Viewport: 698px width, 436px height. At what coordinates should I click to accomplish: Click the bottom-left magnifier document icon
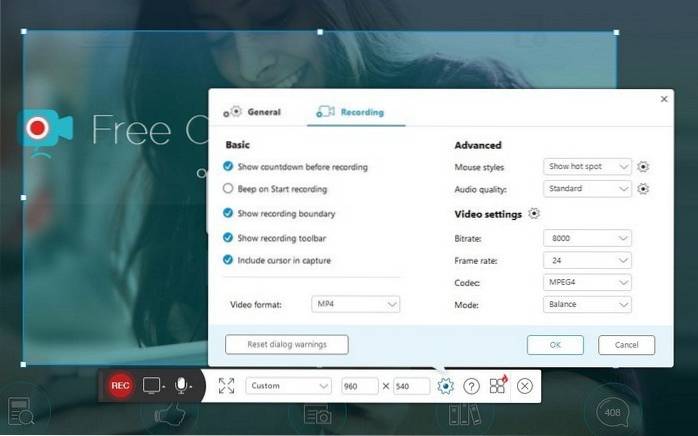click(x=20, y=411)
